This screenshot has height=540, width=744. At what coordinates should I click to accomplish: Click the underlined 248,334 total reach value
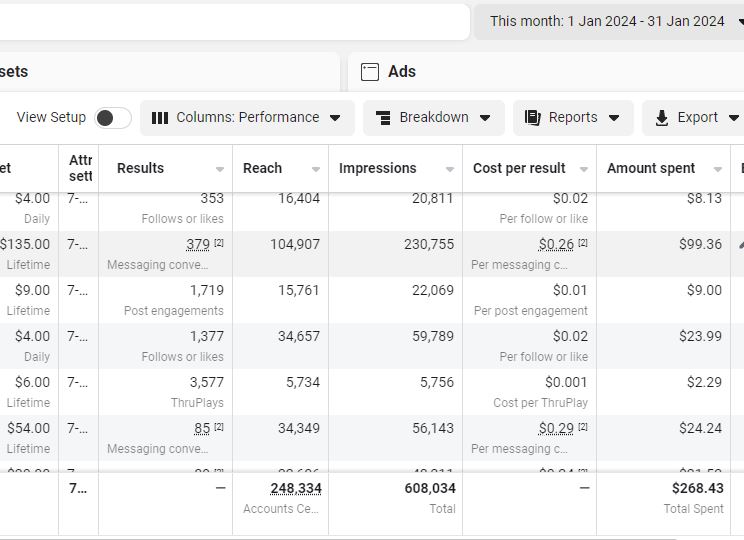(296, 488)
